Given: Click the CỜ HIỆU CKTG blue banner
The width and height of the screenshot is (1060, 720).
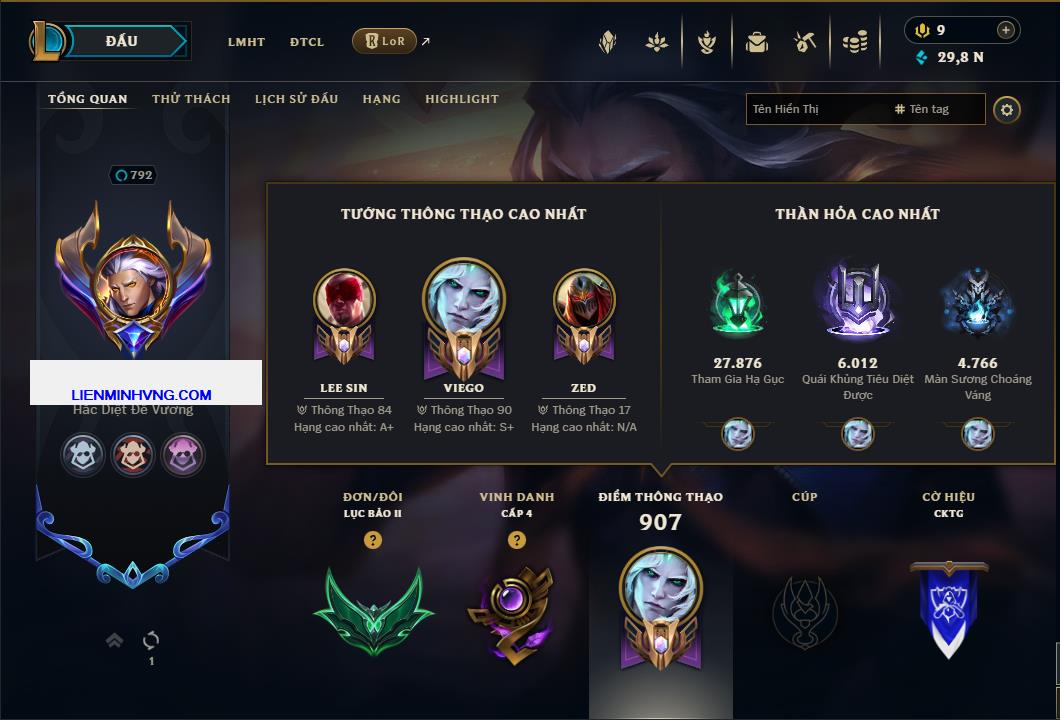Looking at the screenshot, I should point(948,609).
